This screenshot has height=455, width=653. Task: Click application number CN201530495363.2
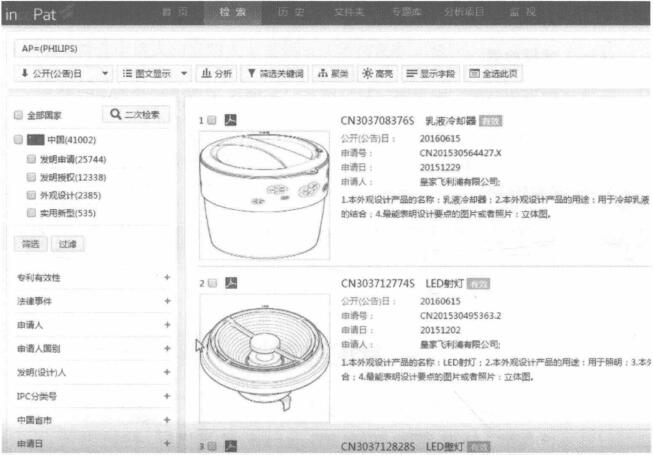[460, 316]
